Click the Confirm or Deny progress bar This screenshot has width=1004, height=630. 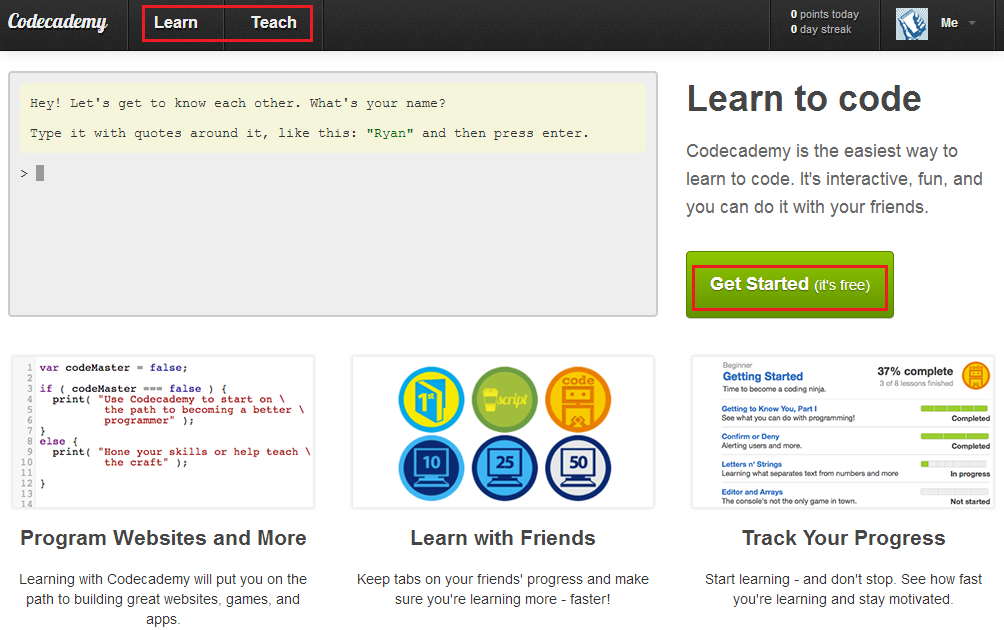coord(954,436)
